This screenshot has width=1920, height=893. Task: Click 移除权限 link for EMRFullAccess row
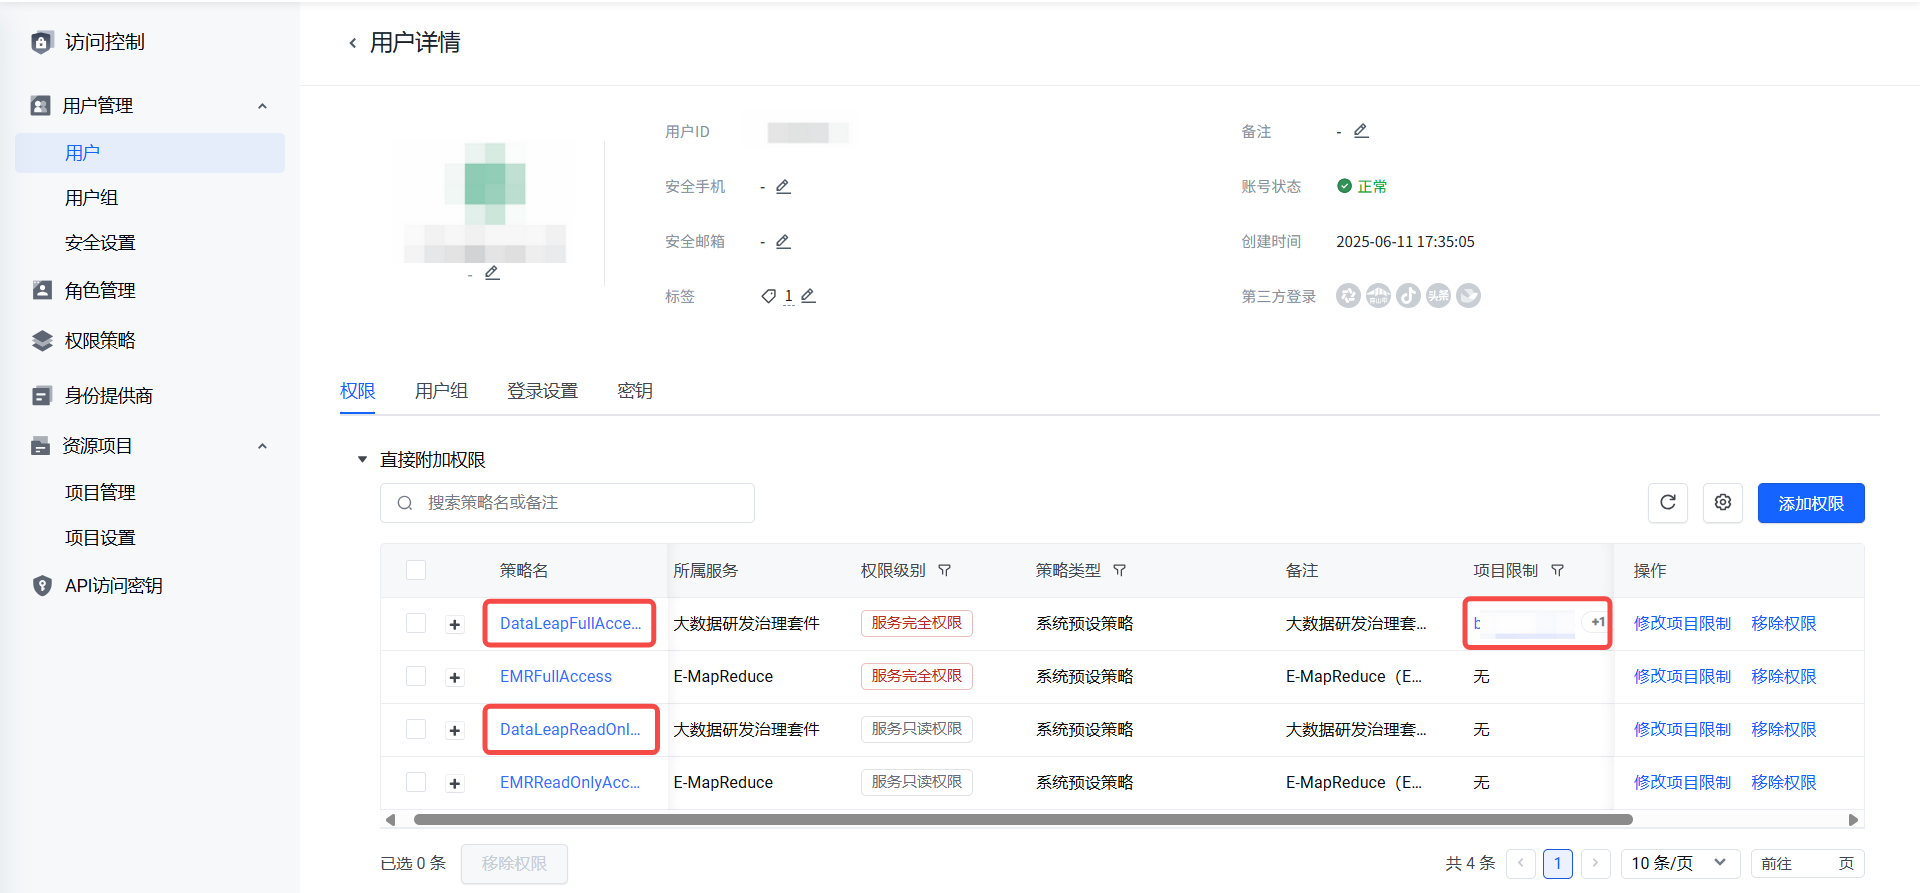point(1783,677)
